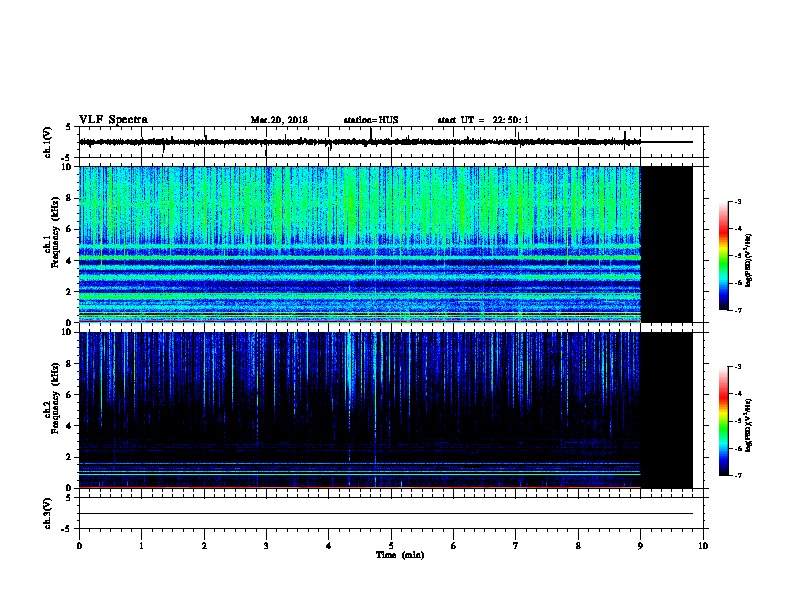The height and width of the screenshot is (612, 792).
Task: Click the "ch.1(V)" waveform axis label
Action: (48, 142)
